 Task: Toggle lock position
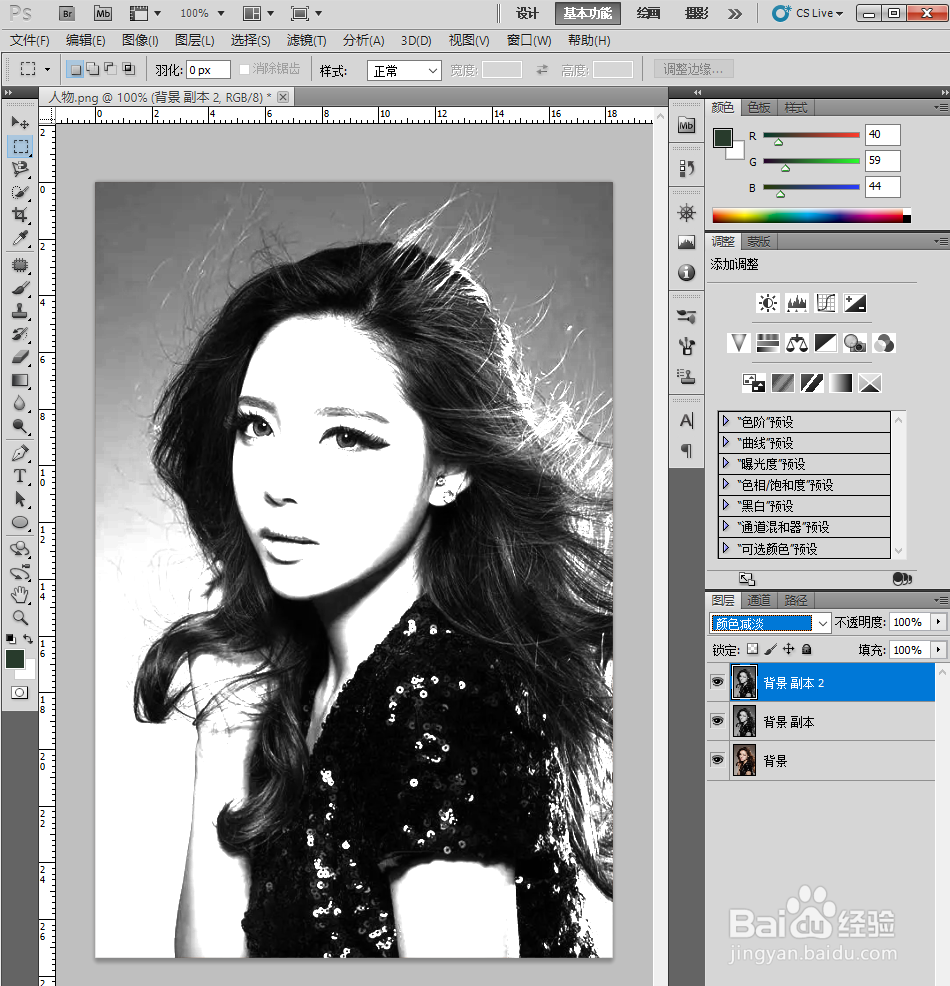[x=788, y=649]
